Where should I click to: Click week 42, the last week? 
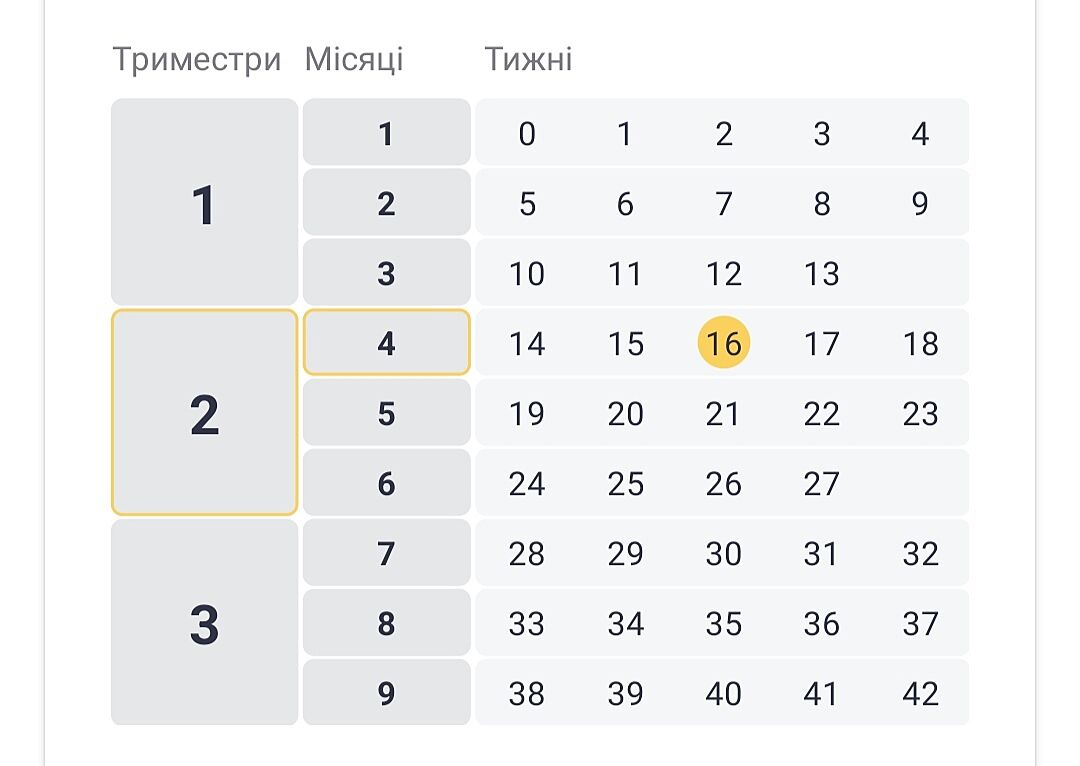[x=920, y=693]
